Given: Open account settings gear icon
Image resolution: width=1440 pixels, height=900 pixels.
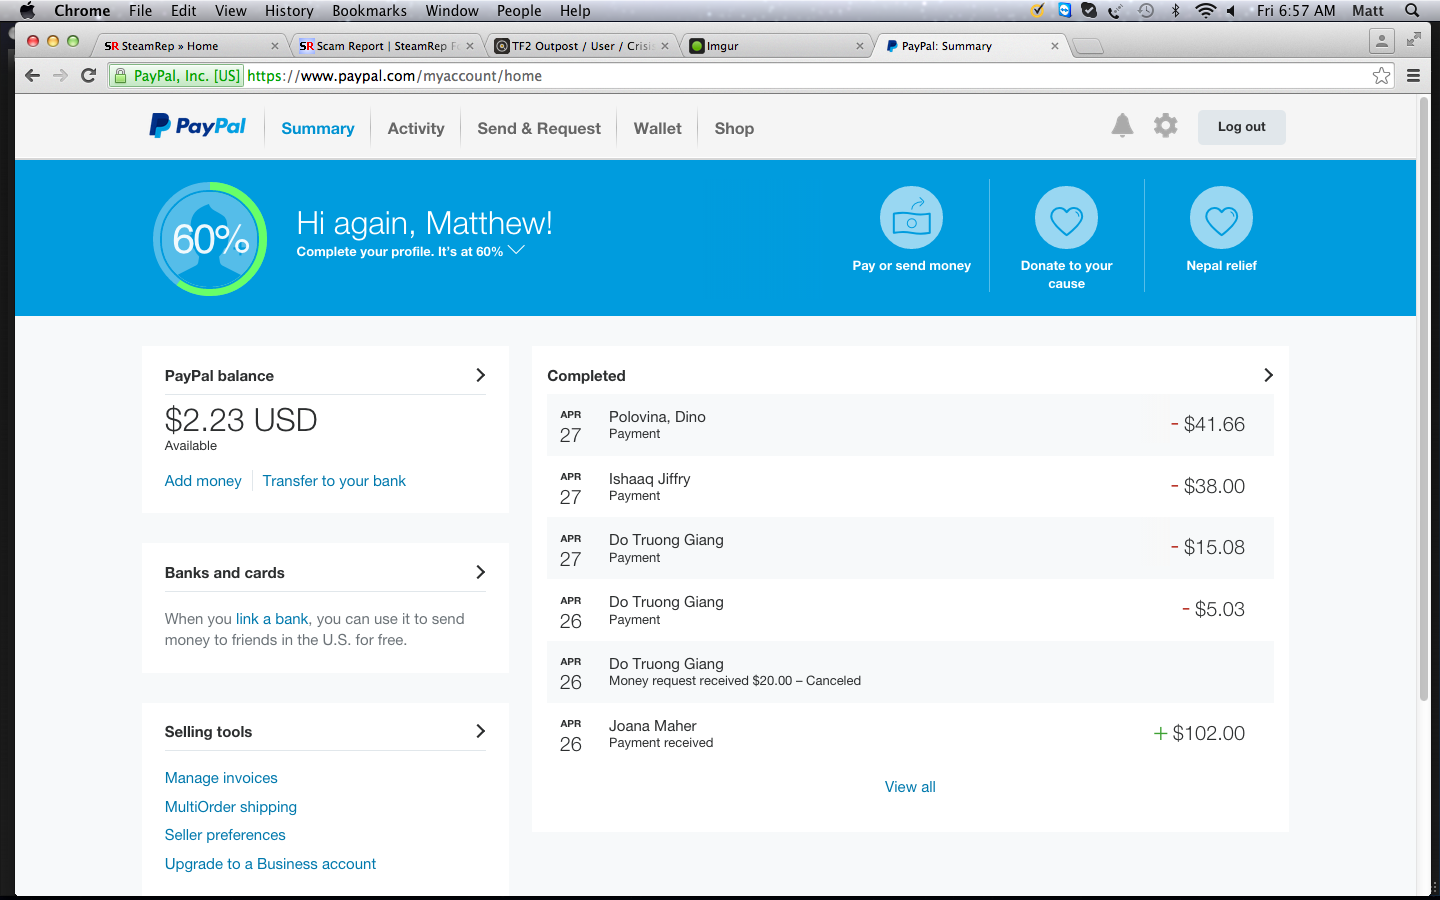Looking at the screenshot, I should [1165, 126].
